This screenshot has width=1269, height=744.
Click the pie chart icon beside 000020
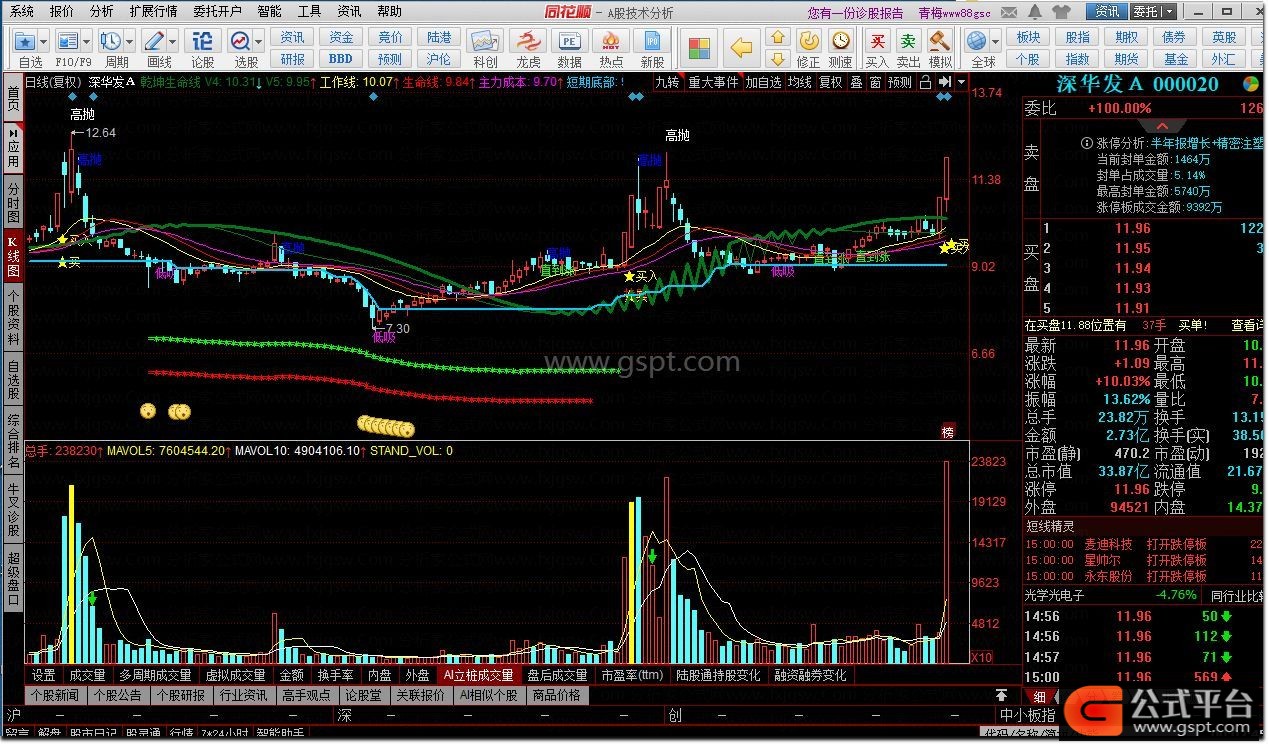tap(1251, 84)
